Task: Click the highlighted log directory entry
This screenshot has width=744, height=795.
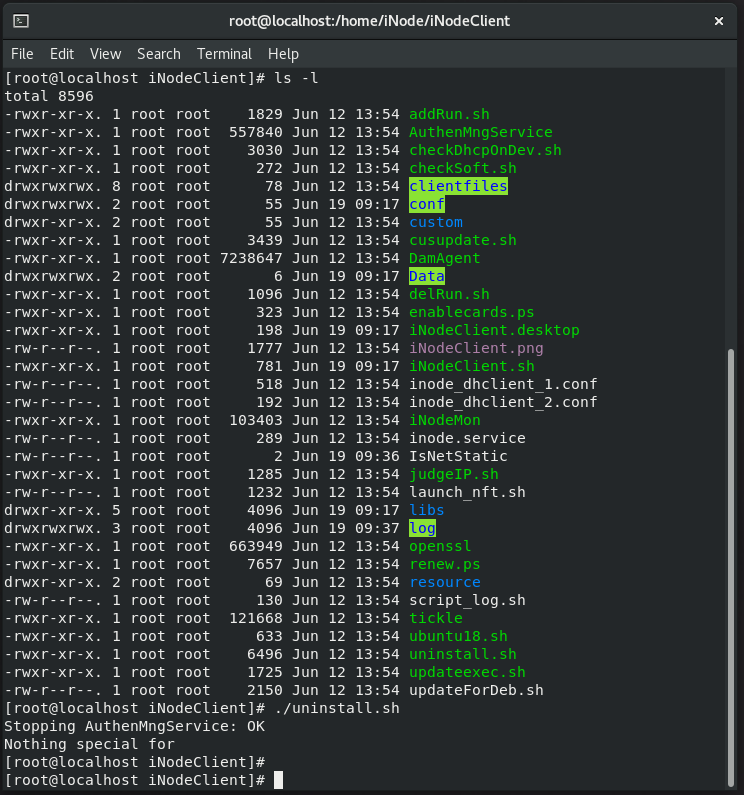Action: tap(422, 528)
